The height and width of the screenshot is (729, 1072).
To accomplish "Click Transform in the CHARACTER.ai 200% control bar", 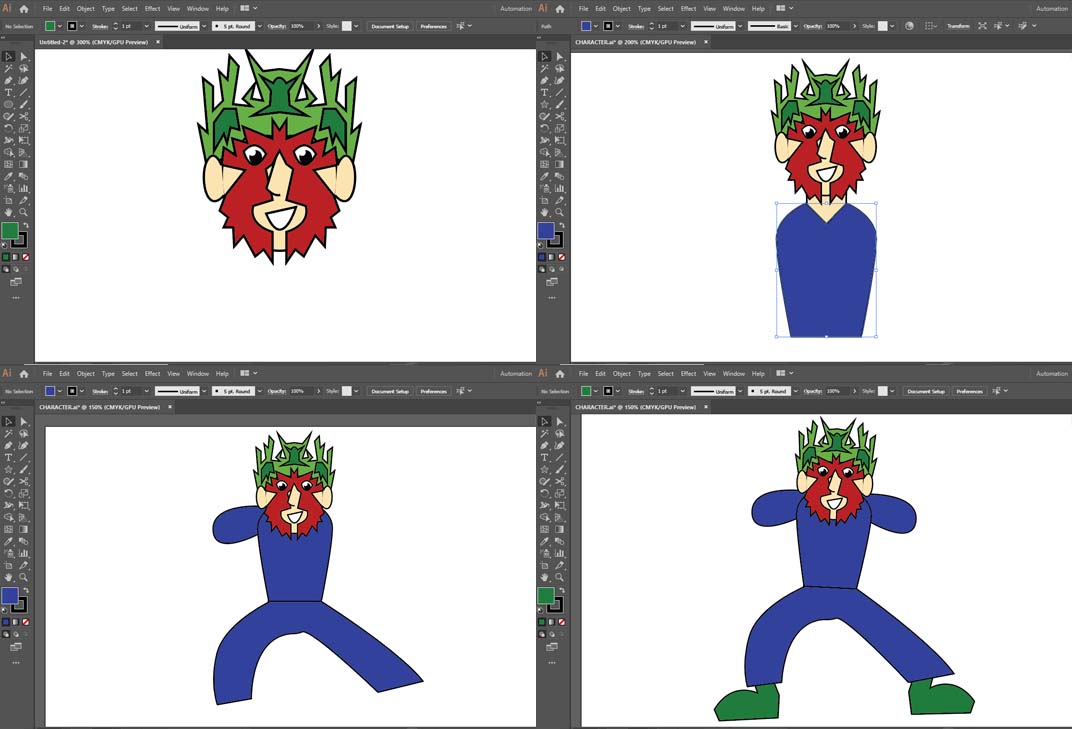I will (958, 26).
